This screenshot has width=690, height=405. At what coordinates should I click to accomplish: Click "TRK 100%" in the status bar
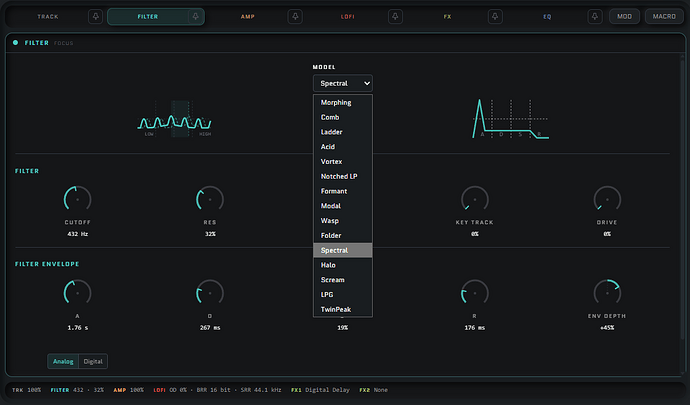[x=26, y=390]
